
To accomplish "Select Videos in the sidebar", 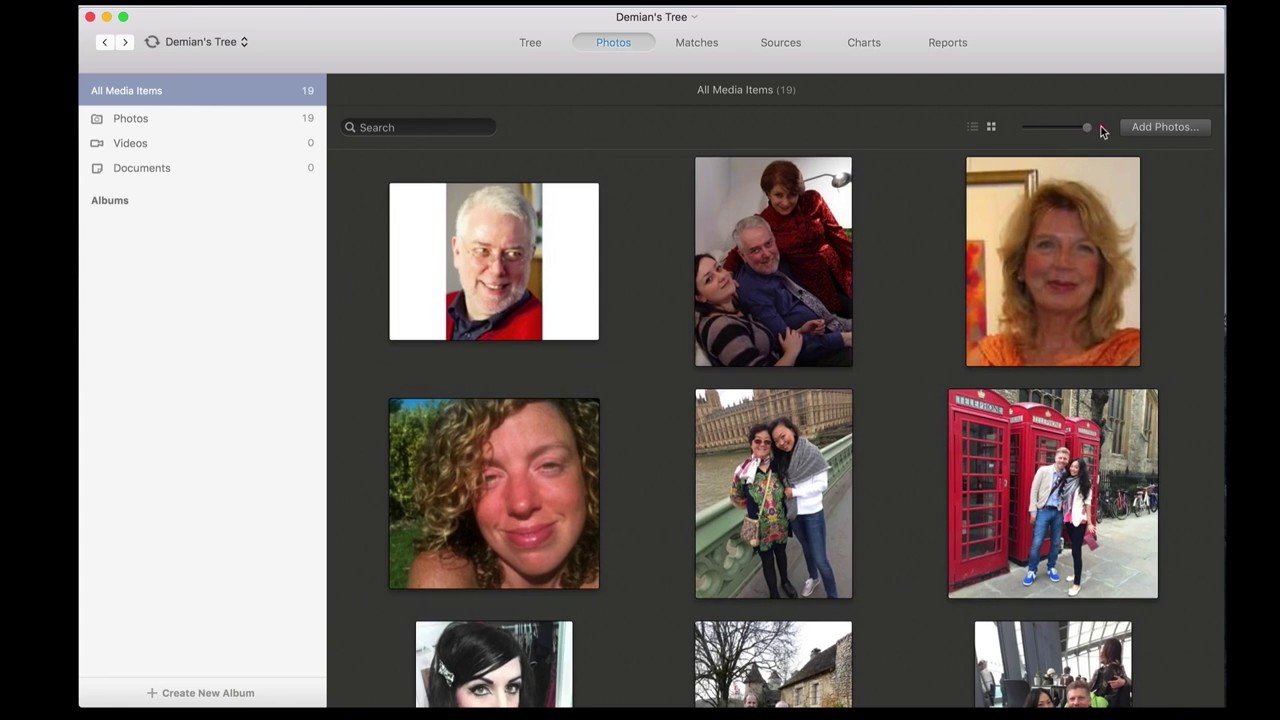I will (202, 143).
